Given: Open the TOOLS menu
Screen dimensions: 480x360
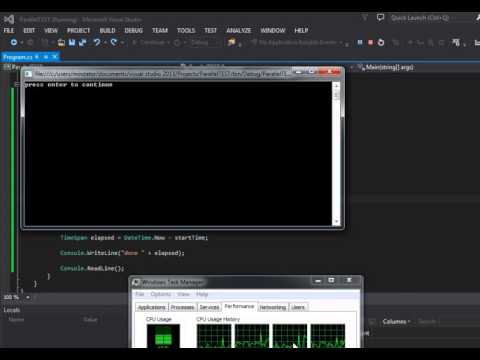Looking at the screenshot, I should [186, 30].
